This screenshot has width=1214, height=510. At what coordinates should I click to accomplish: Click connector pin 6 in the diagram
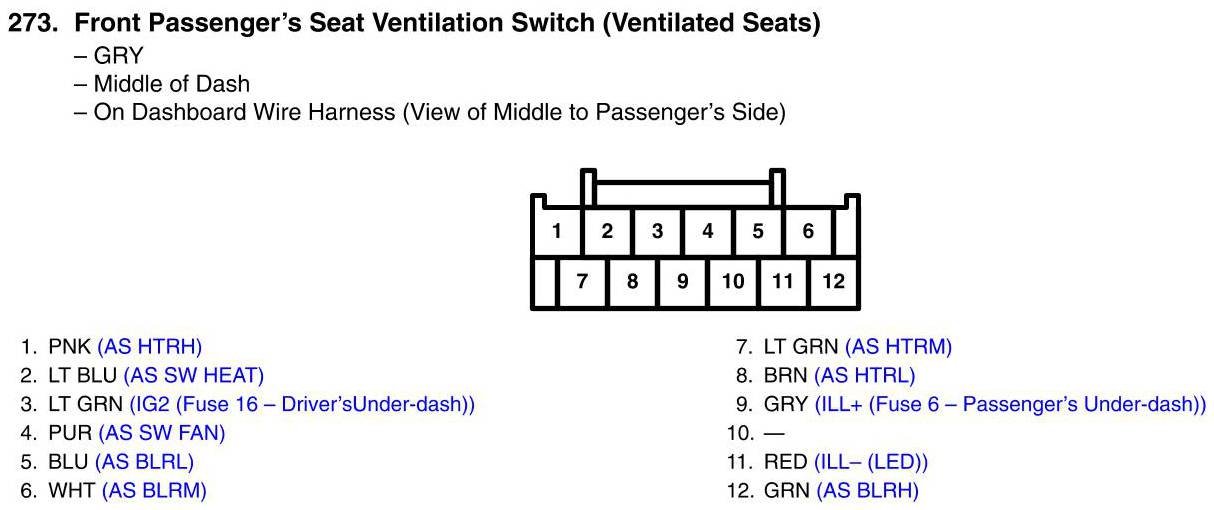pos(808,232)
